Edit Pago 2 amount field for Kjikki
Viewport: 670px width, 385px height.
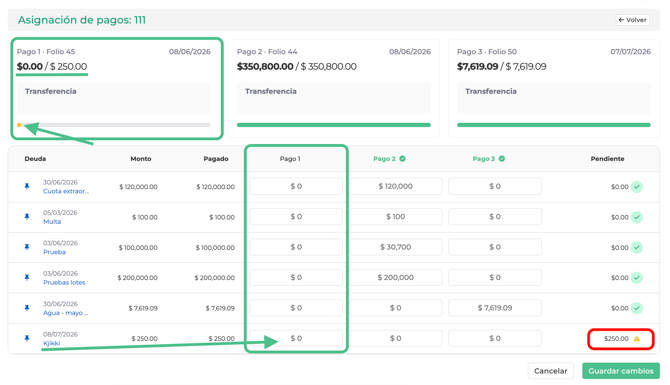(396, 338)
